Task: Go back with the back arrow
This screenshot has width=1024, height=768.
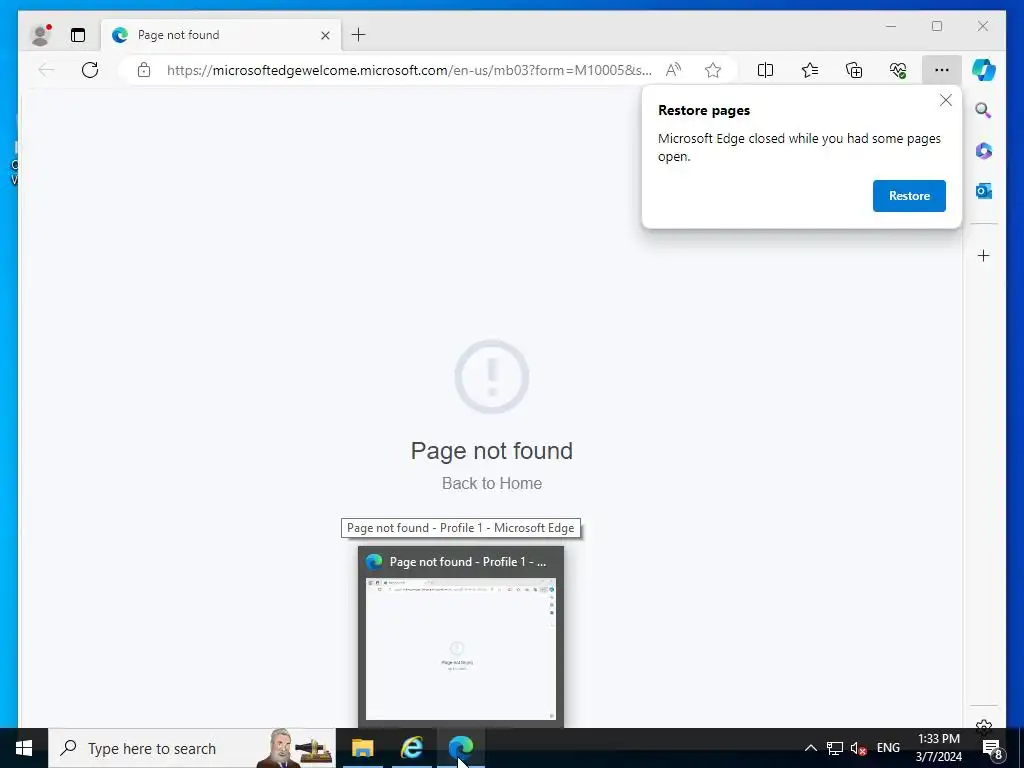Action: click(46, 70)
